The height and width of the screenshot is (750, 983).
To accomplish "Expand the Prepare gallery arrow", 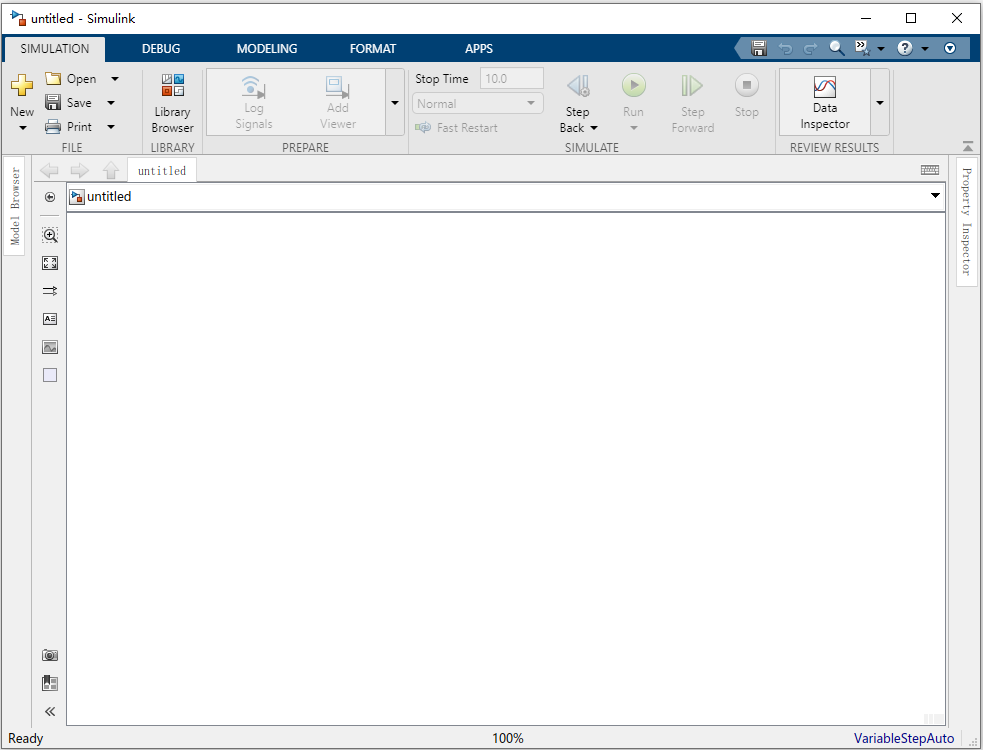I will [395, 102].
